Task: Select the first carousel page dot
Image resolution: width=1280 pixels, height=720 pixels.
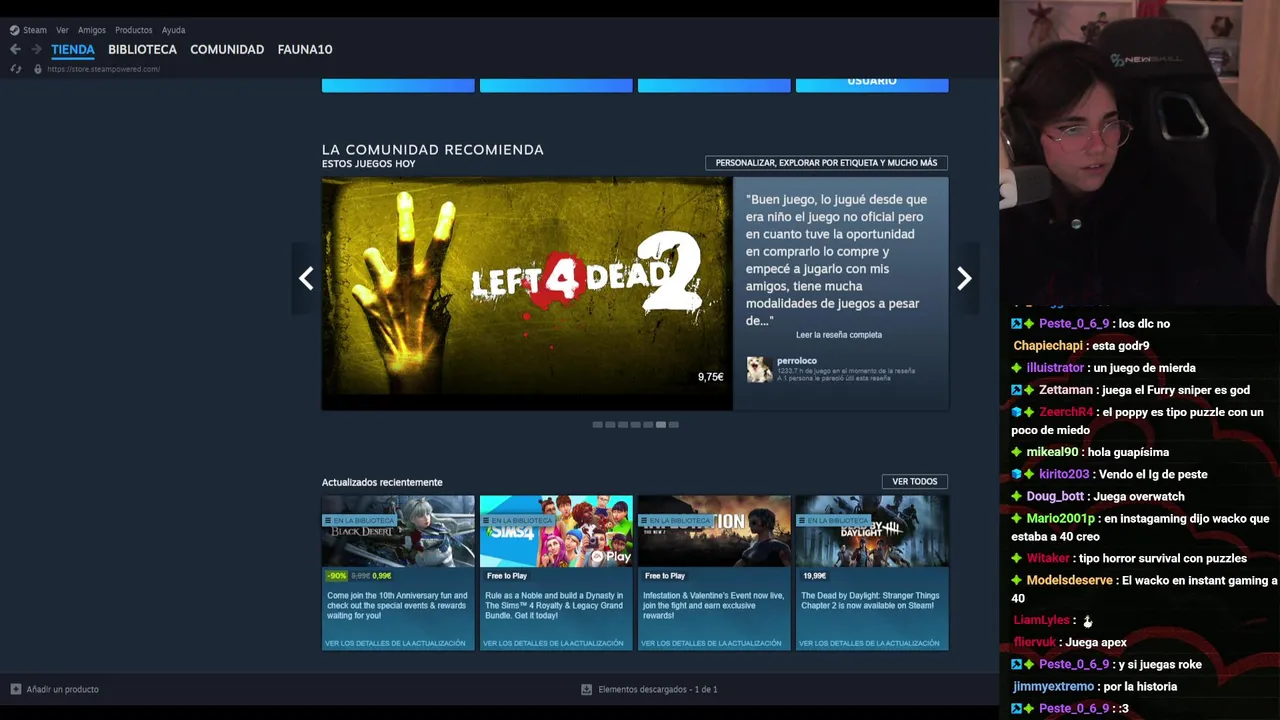Action: click(x=598, y=425)
